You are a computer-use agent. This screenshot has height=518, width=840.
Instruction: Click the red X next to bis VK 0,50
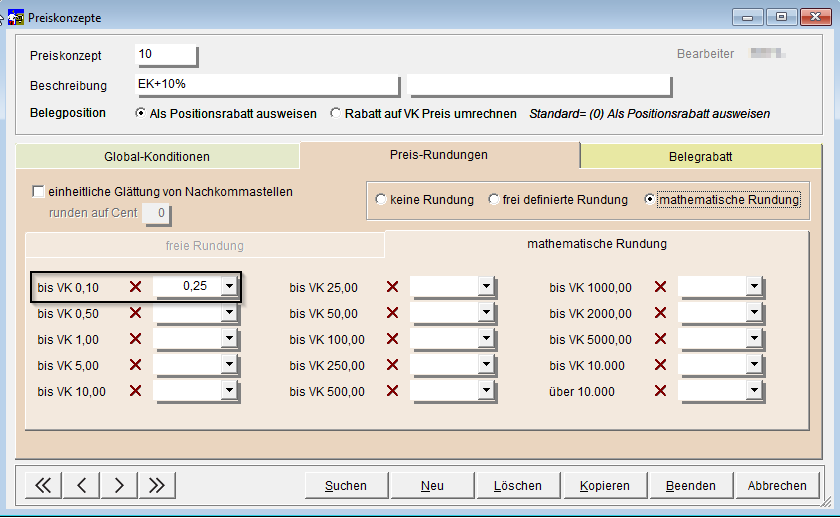click(136, 313)
